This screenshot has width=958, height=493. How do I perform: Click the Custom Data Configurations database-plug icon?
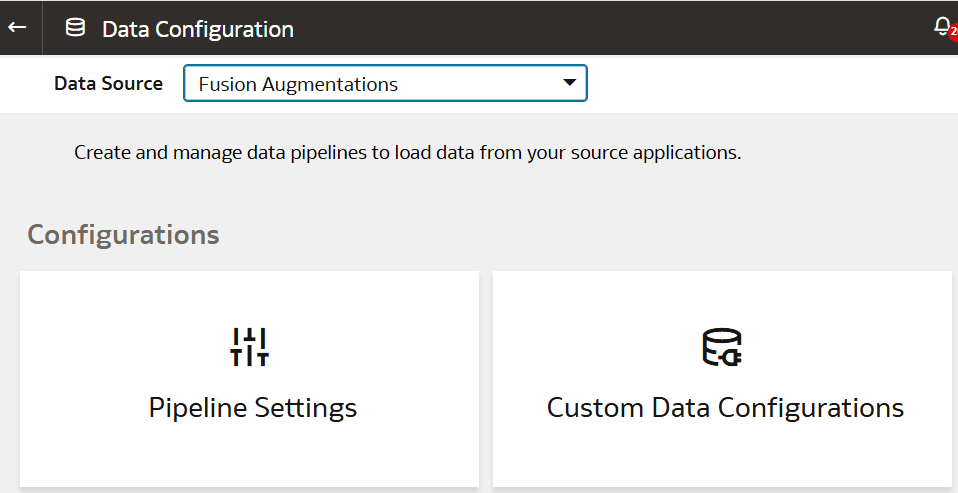pos(721,347)
